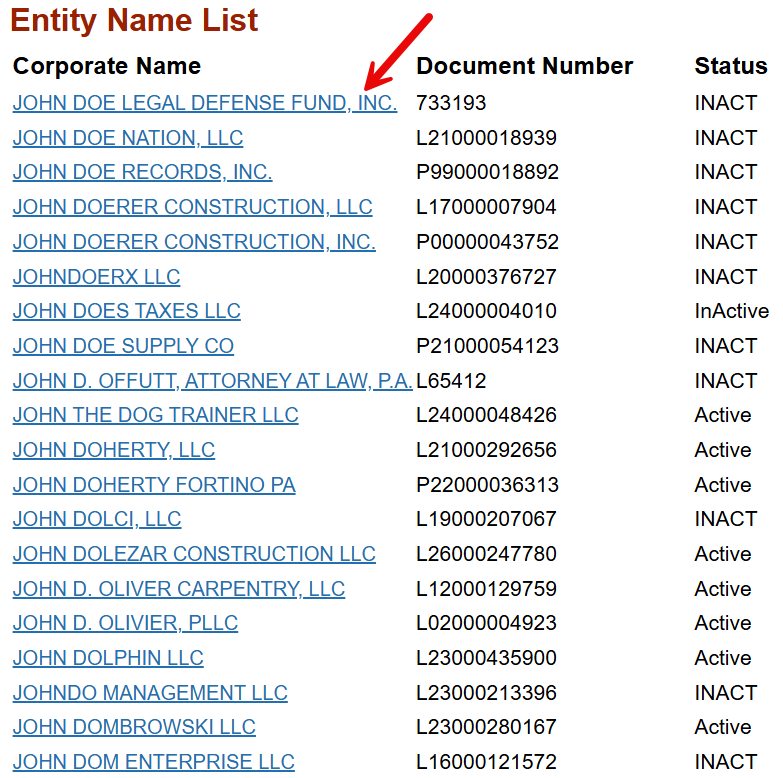Click JOHN DOERER CONSTRUCTION, INC. link

point(194,242)
